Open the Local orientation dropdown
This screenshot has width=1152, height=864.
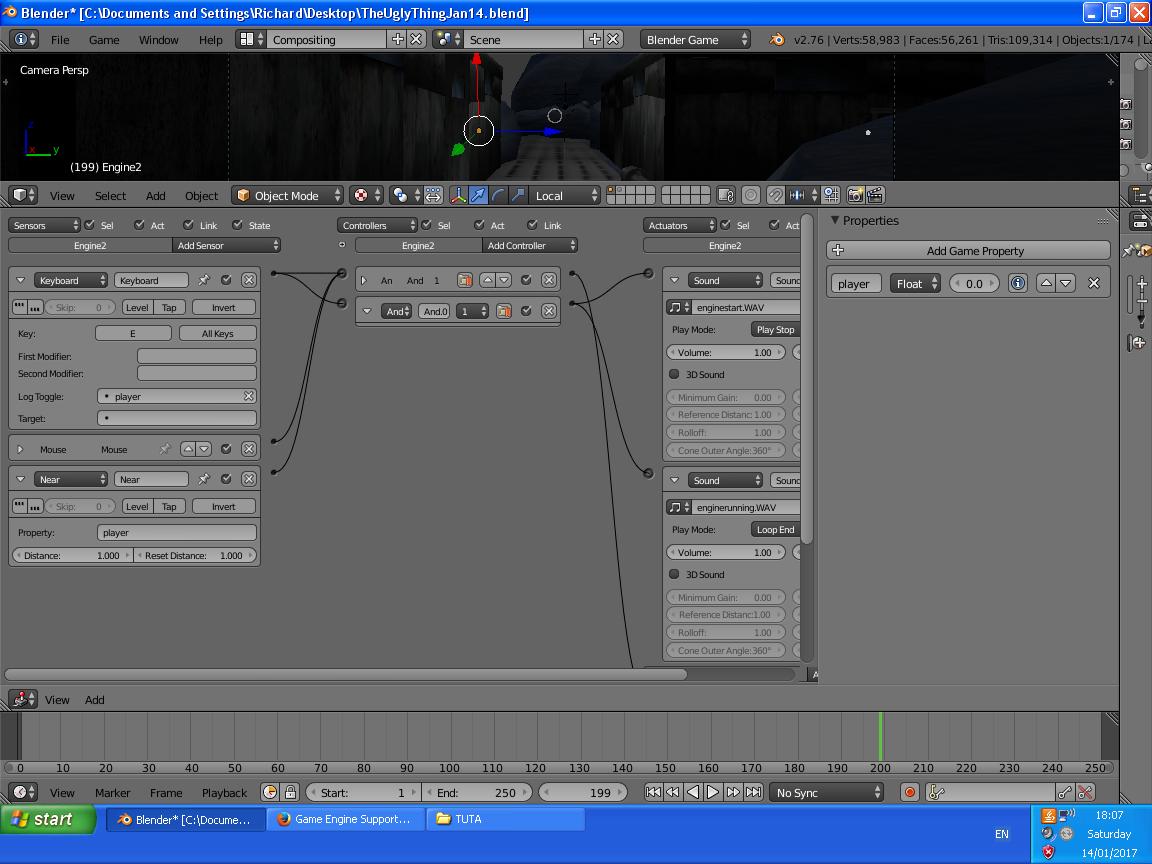[x=565, y=195]
